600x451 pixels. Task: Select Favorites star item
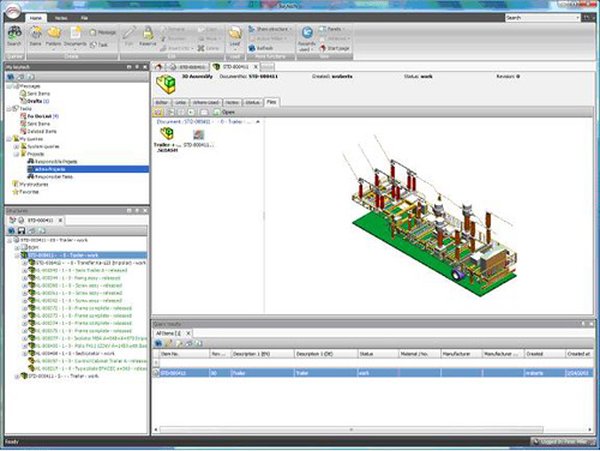pyautogui.click(x=26, y=192)
